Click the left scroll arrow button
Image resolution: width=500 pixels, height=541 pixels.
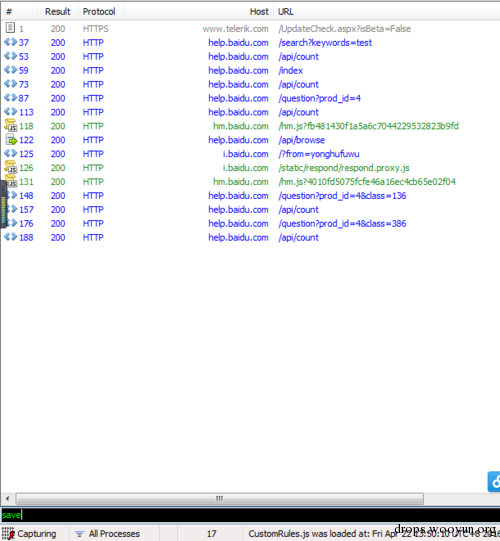[x=7, y=499]
